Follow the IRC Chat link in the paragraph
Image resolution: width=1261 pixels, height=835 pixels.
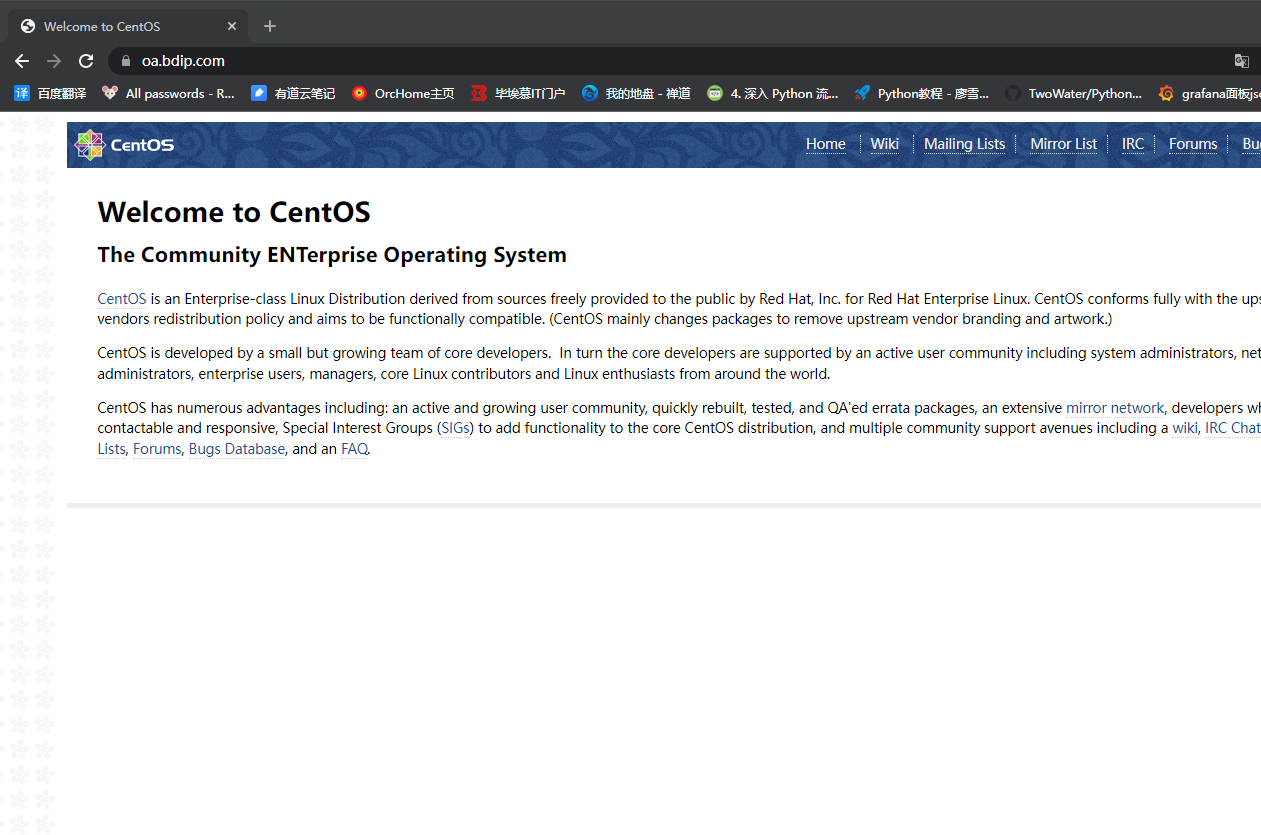(x=1233, y=428)
